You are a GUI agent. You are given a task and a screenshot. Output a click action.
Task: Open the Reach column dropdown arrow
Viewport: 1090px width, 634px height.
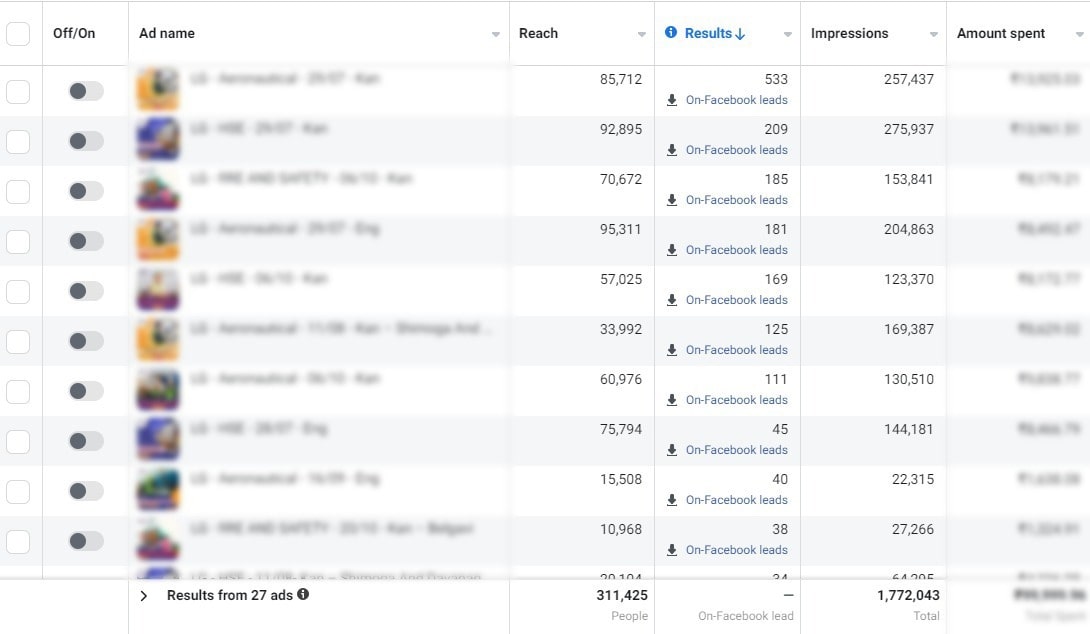point(642,35)
